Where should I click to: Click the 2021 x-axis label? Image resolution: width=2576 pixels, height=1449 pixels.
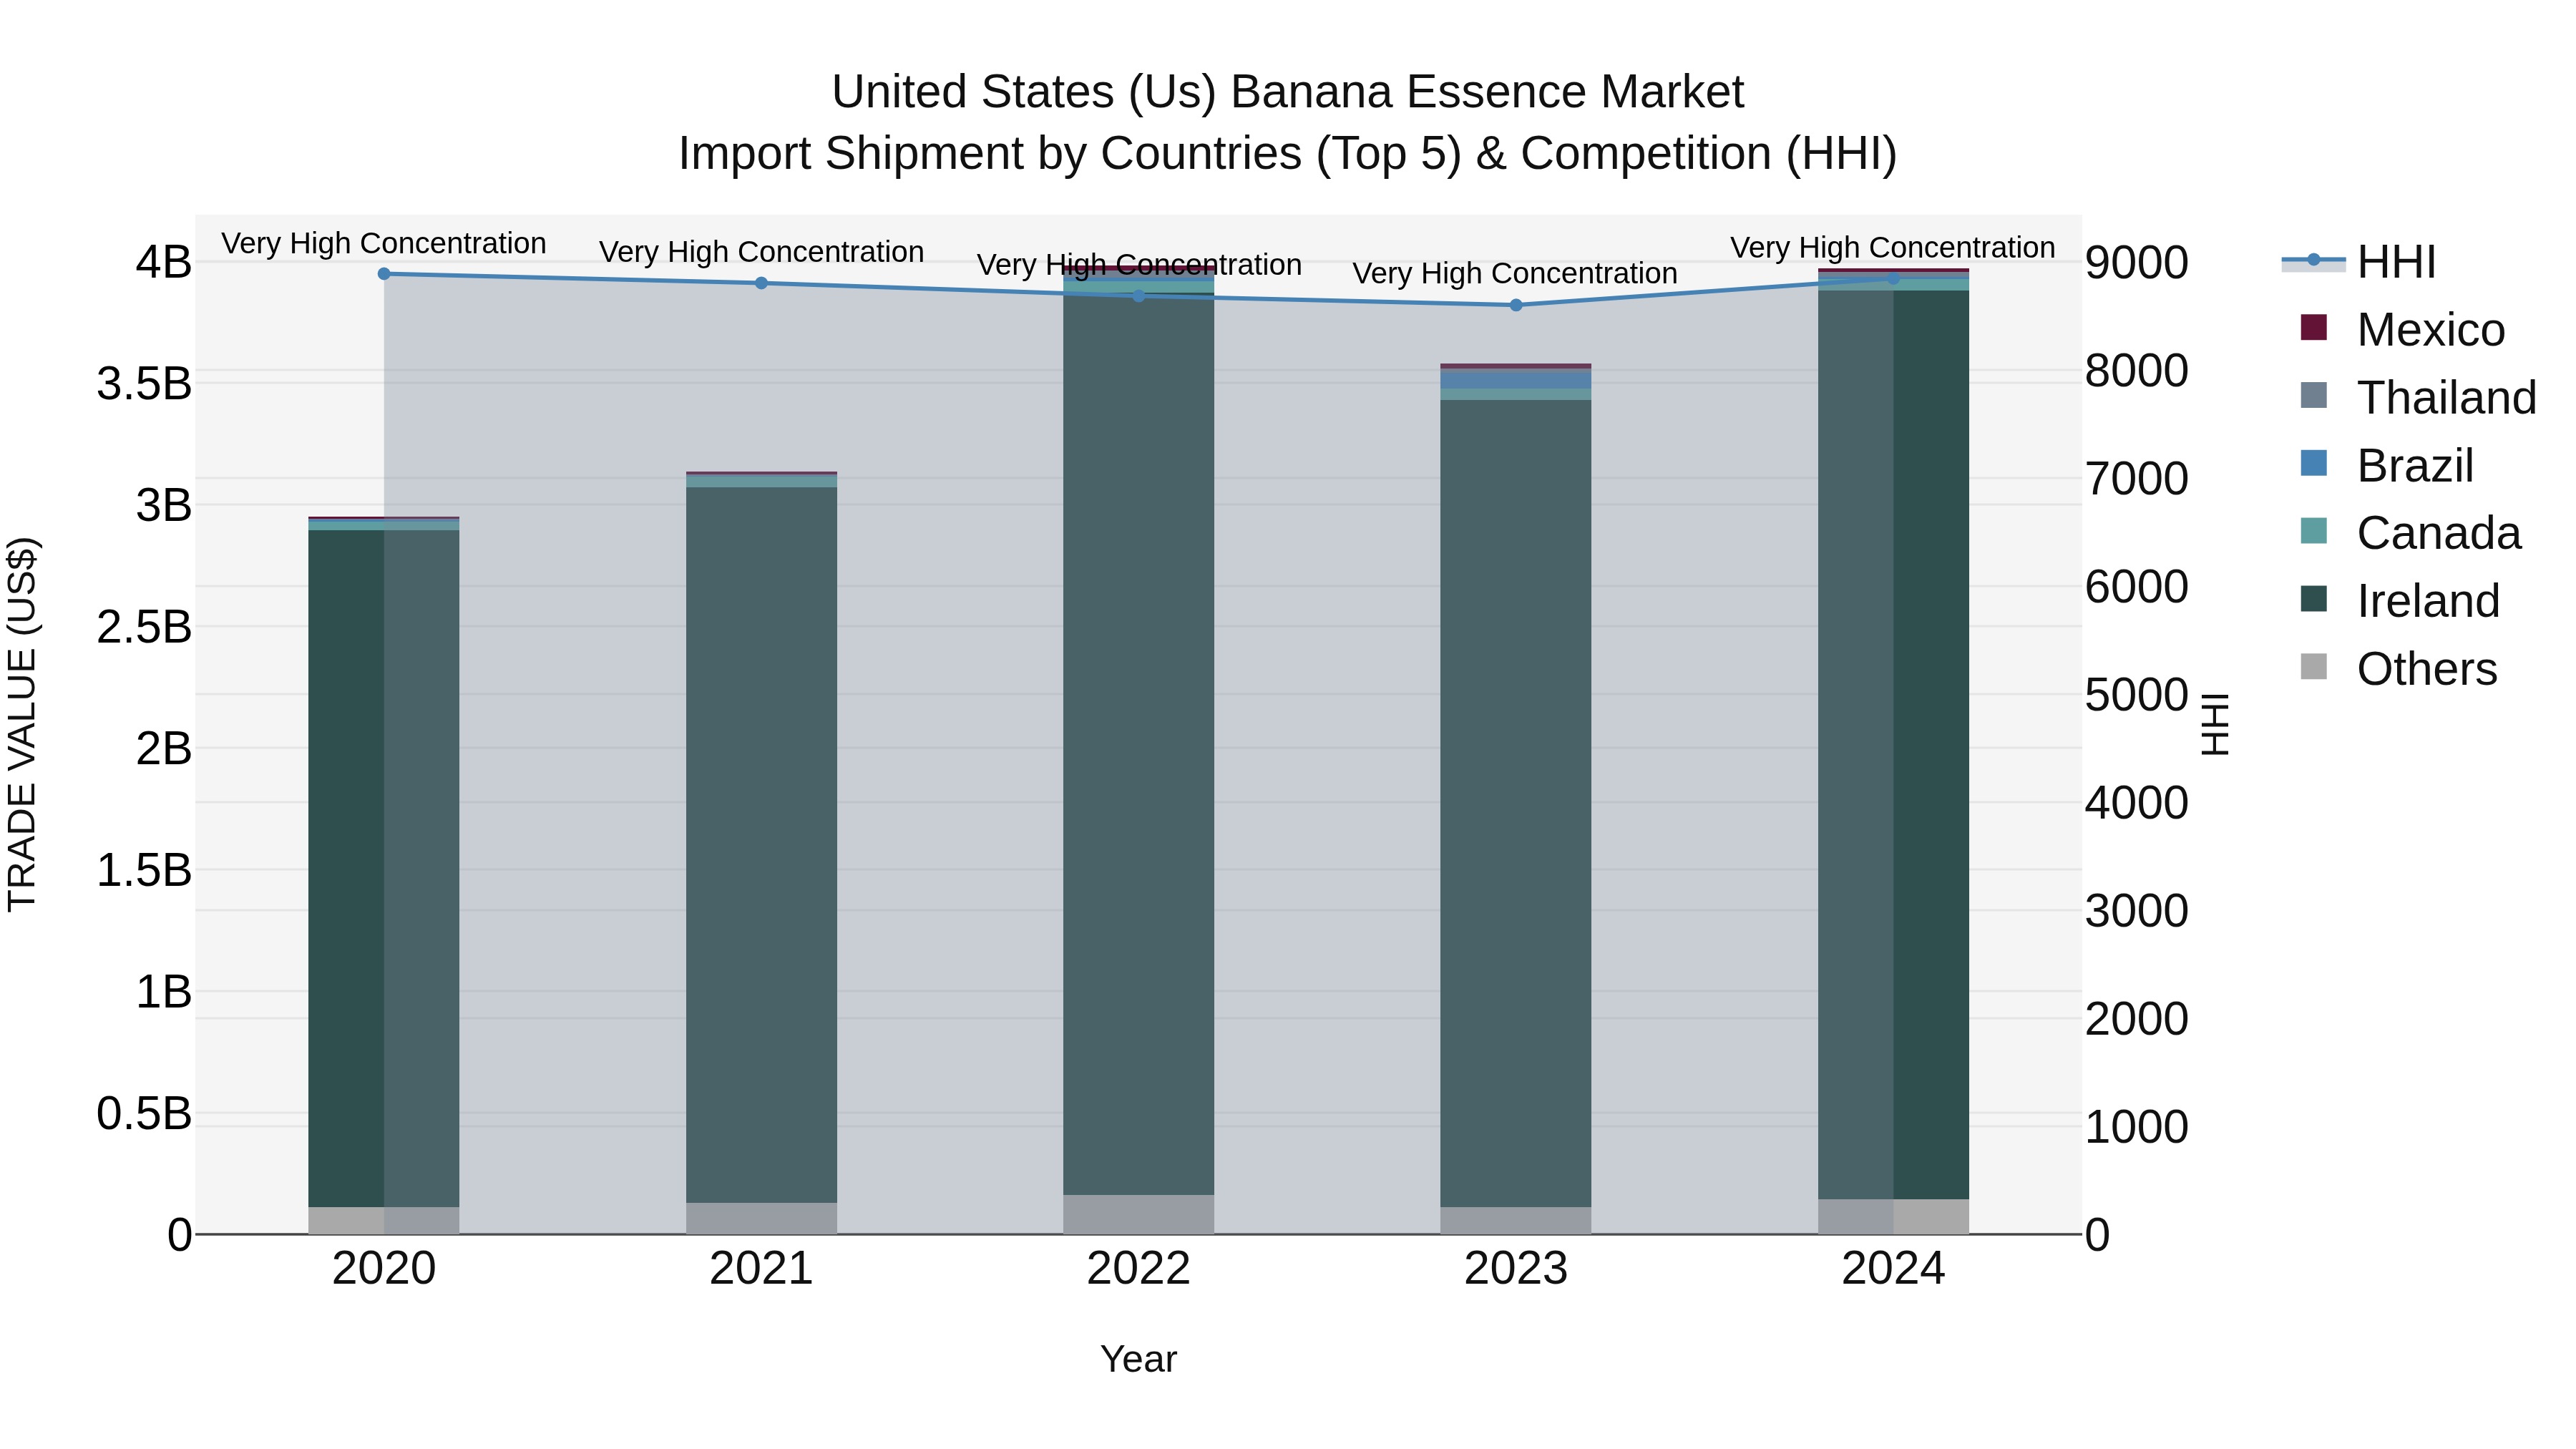pos(761,1269)
